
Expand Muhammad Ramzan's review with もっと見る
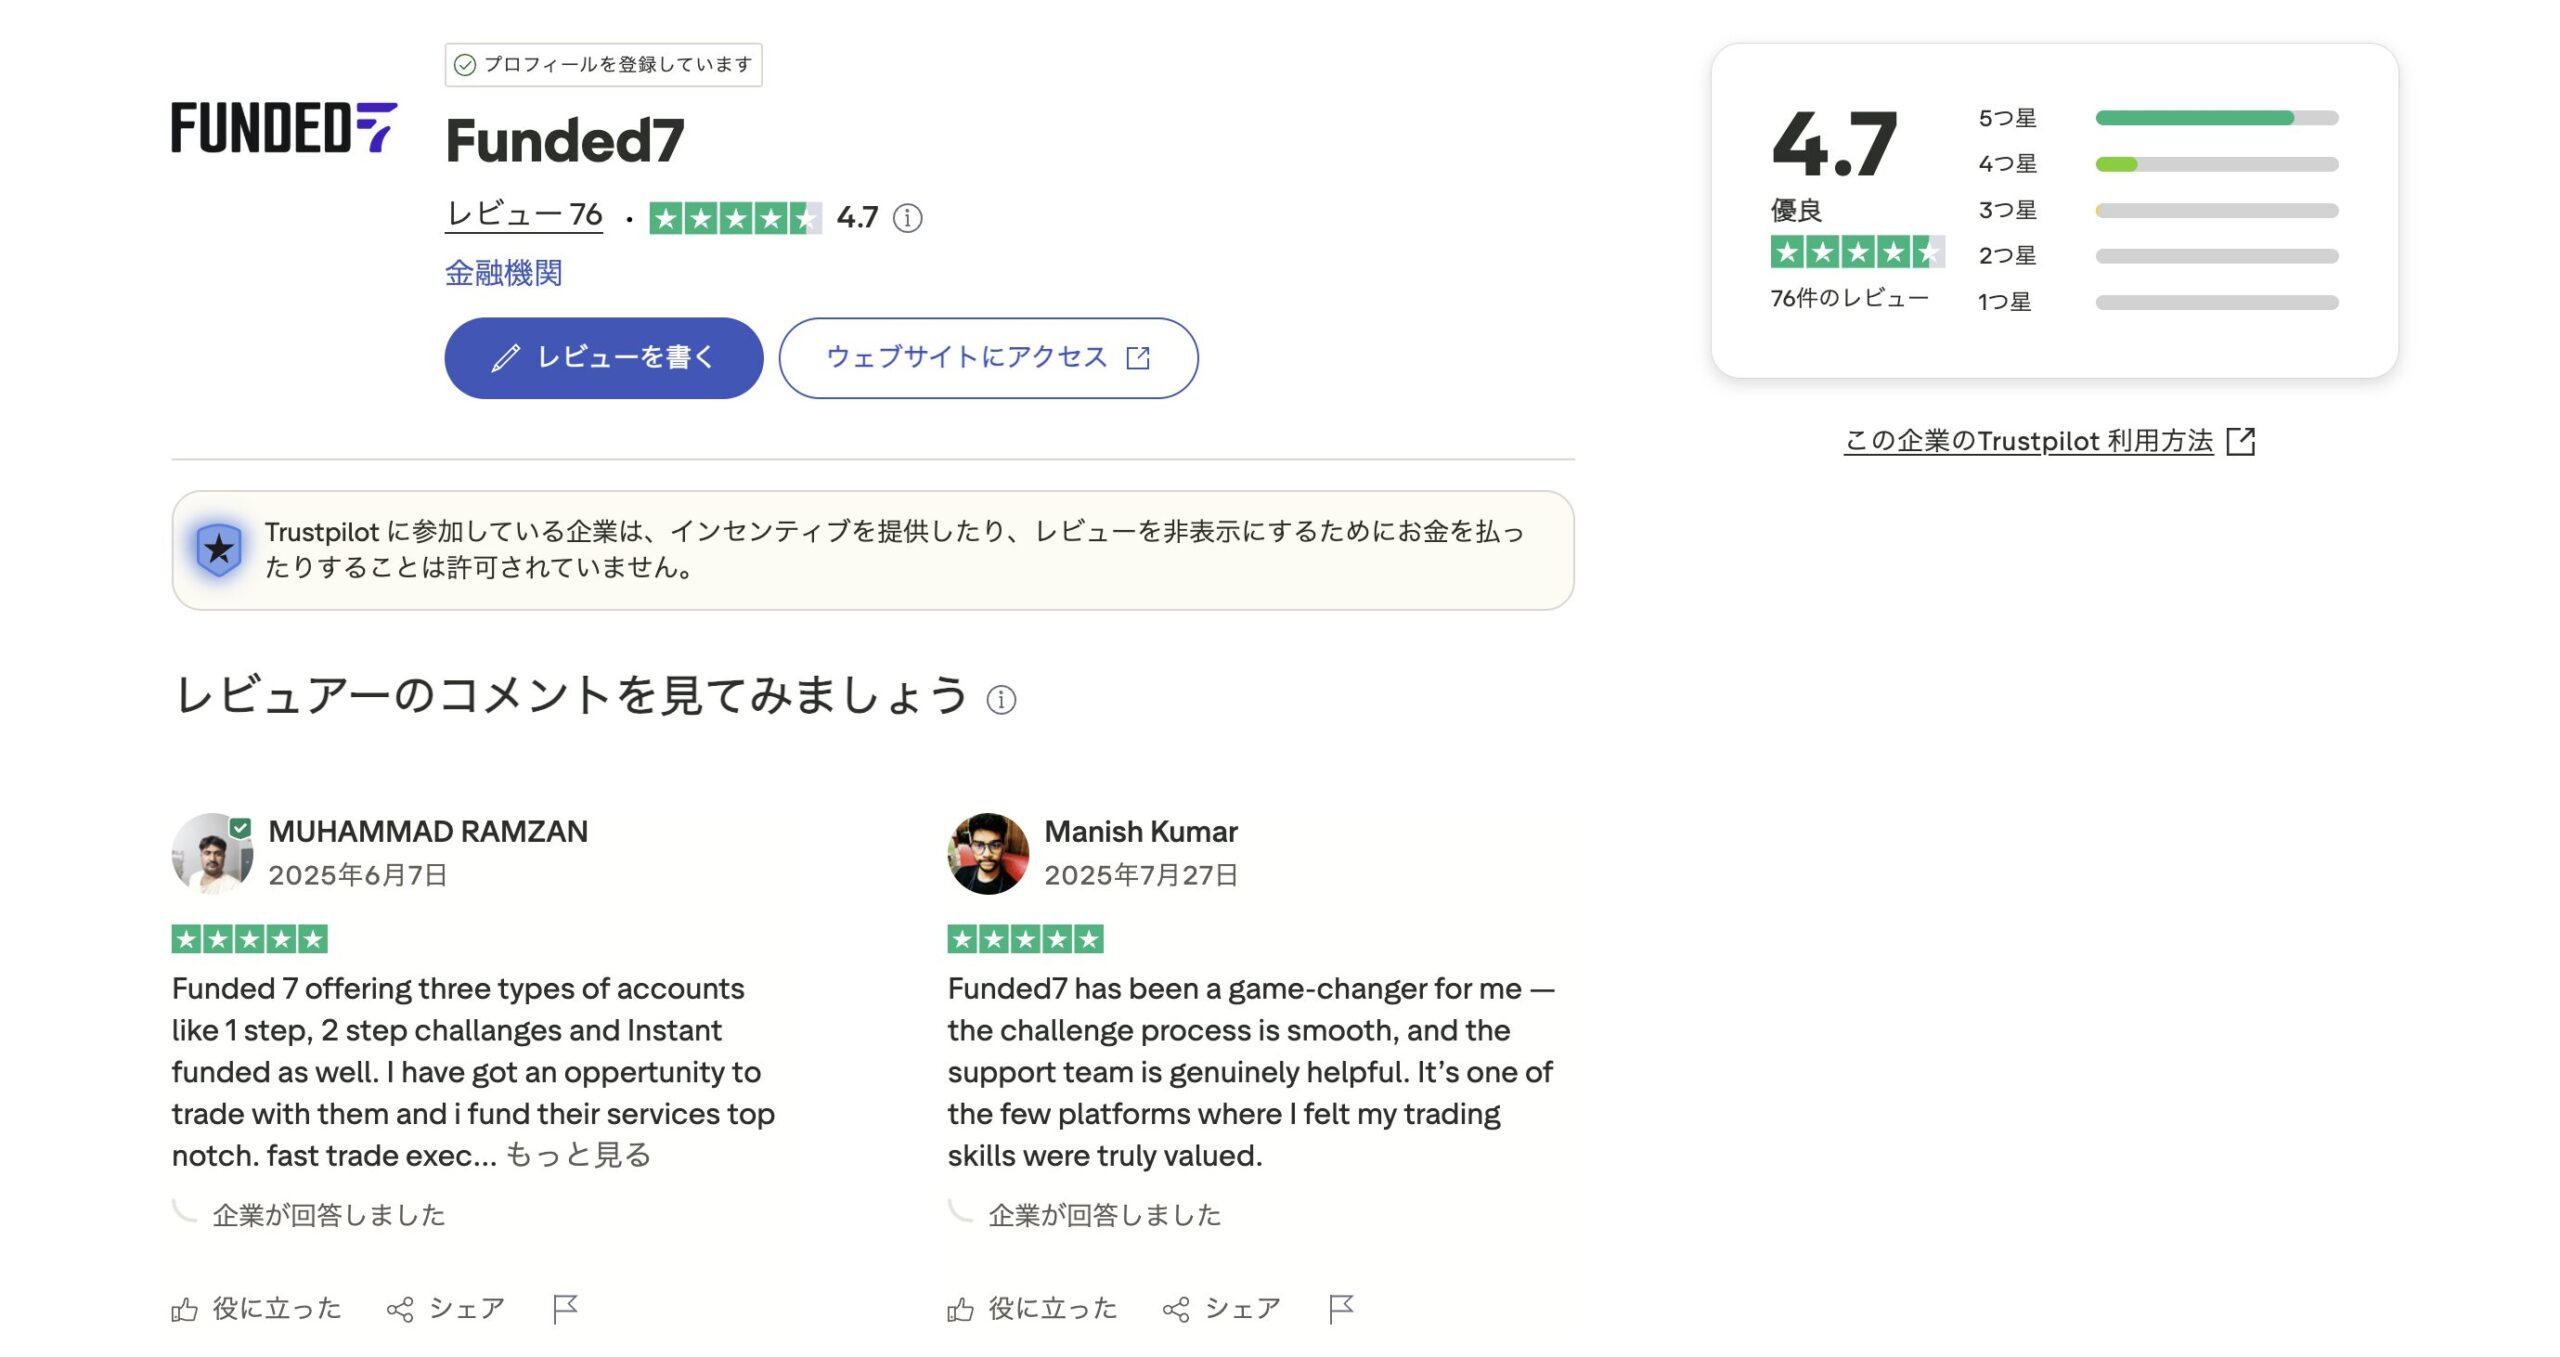pyautogui.click(x=578, y=1155)
